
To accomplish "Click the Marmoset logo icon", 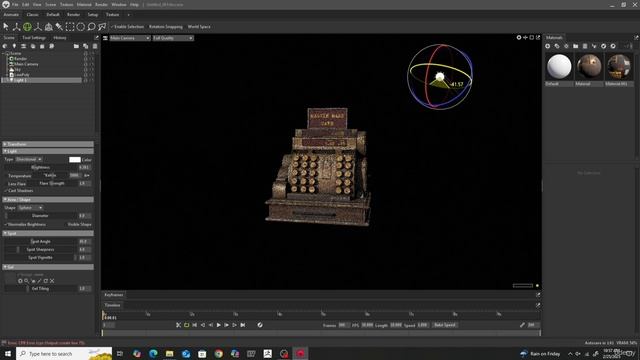I will 6,4.
